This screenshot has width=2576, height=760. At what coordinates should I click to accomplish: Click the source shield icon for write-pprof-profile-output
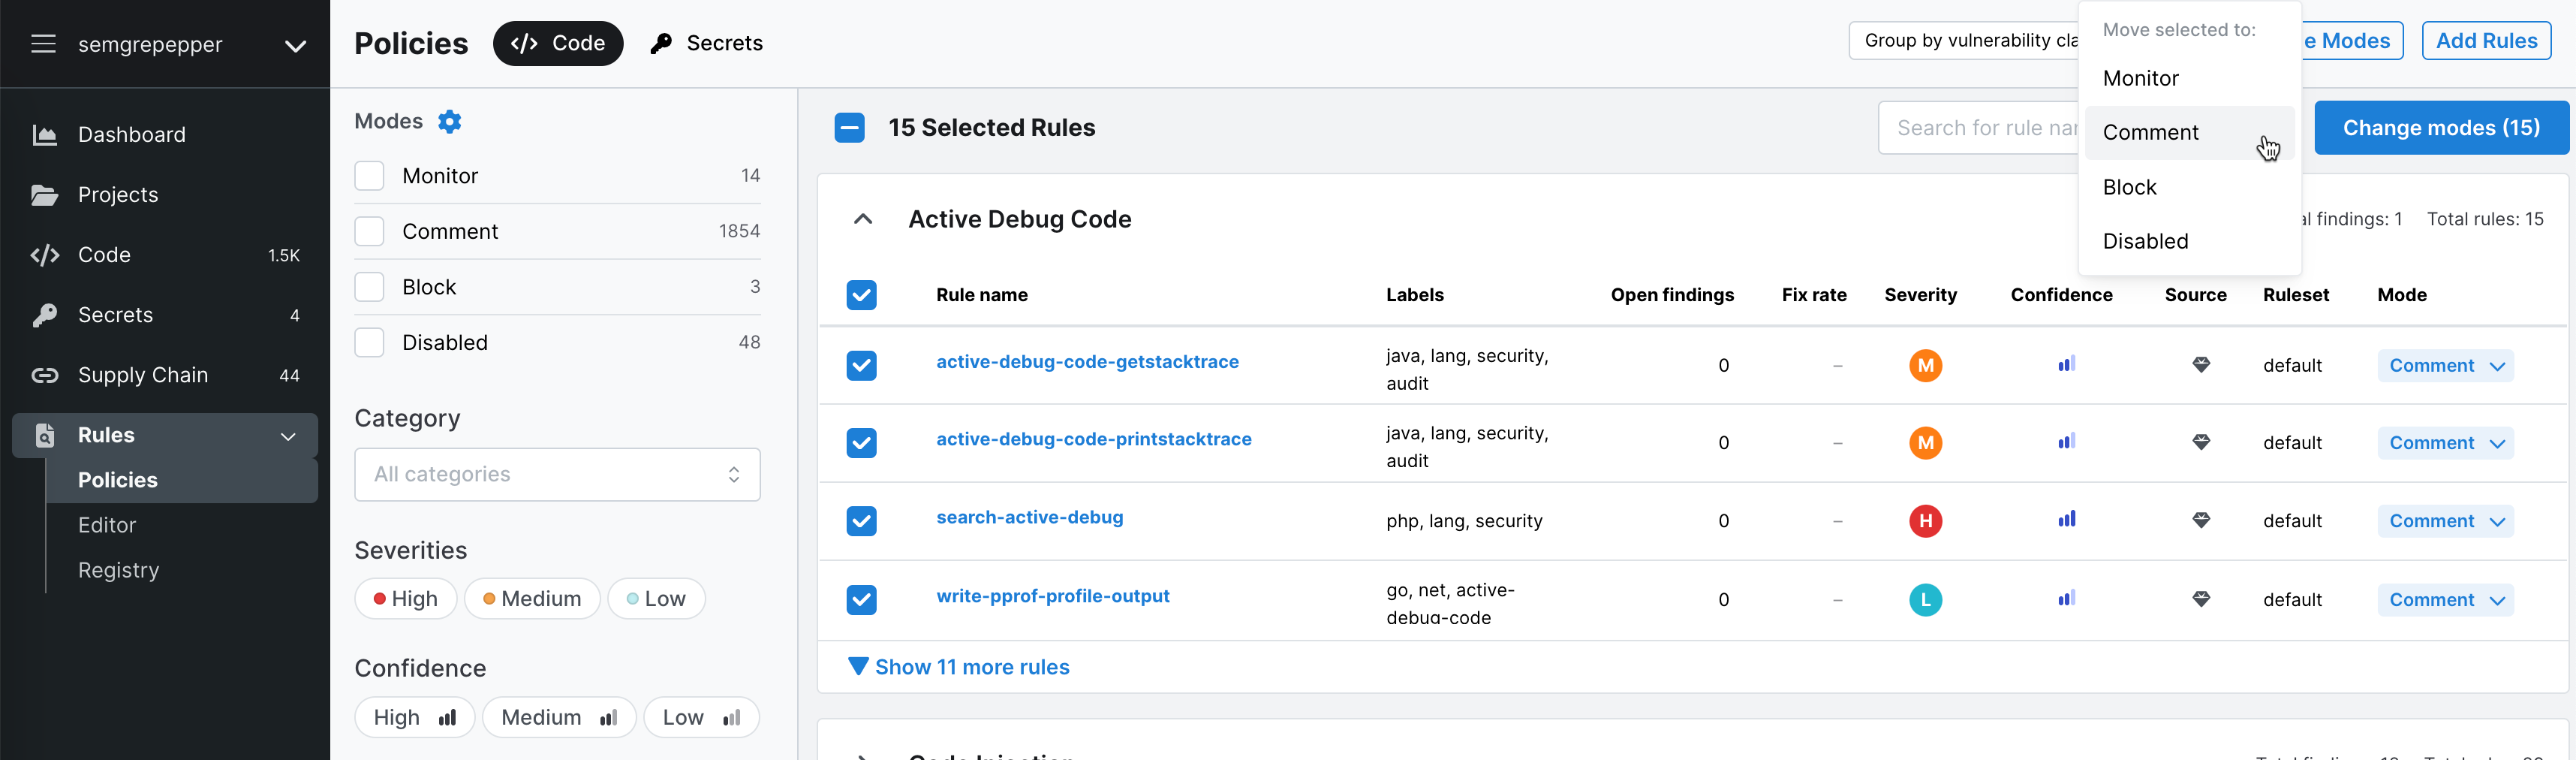(x=2201, y=600)
